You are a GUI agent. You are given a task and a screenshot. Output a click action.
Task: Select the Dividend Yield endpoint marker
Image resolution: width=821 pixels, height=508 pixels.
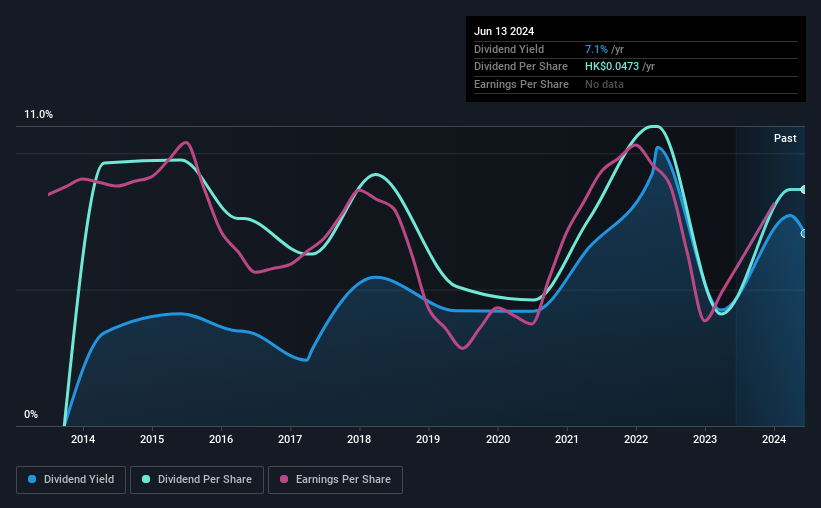pos(804,234)
